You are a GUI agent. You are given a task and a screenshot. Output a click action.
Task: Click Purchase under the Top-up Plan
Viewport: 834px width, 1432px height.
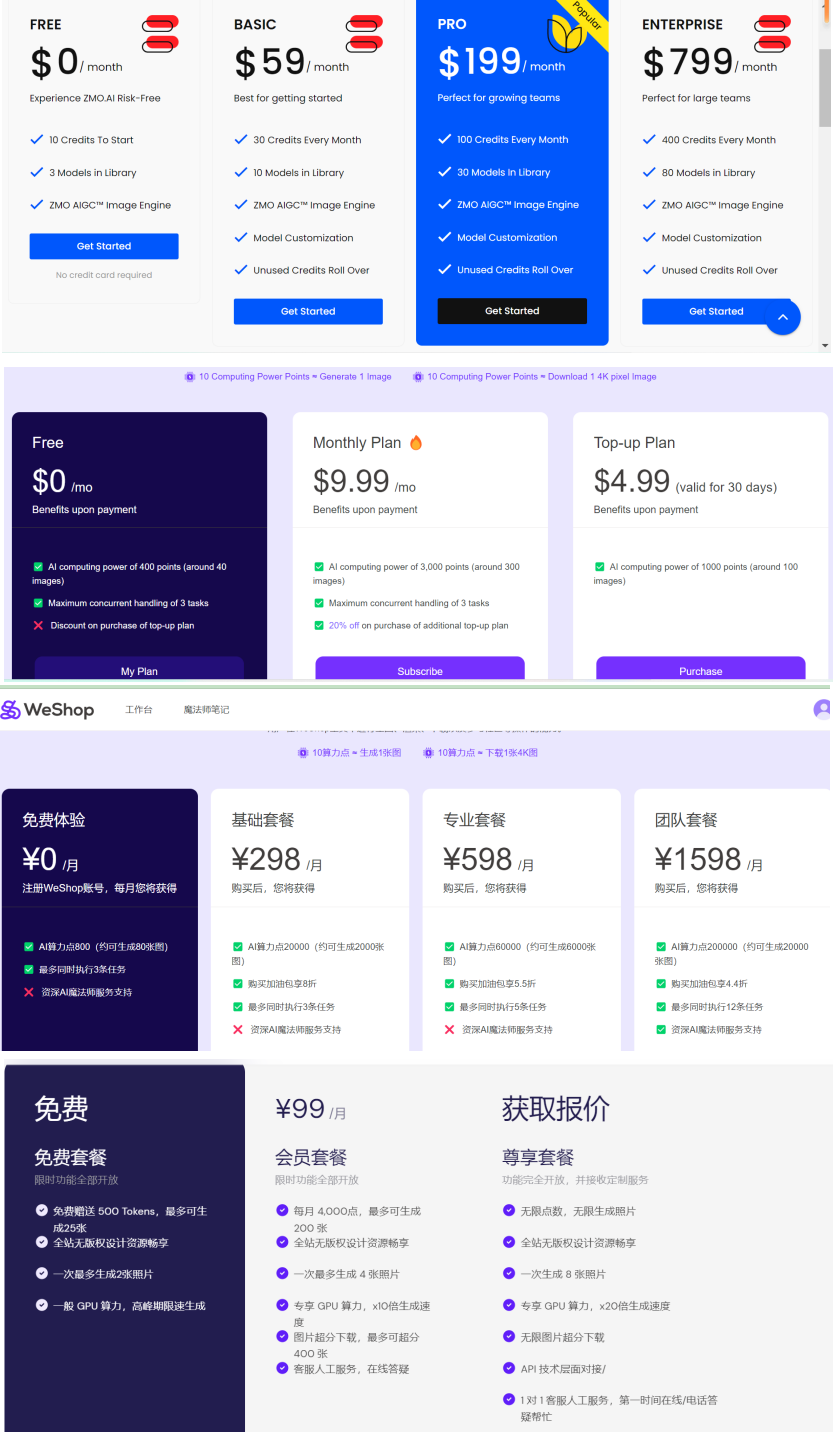701,670
